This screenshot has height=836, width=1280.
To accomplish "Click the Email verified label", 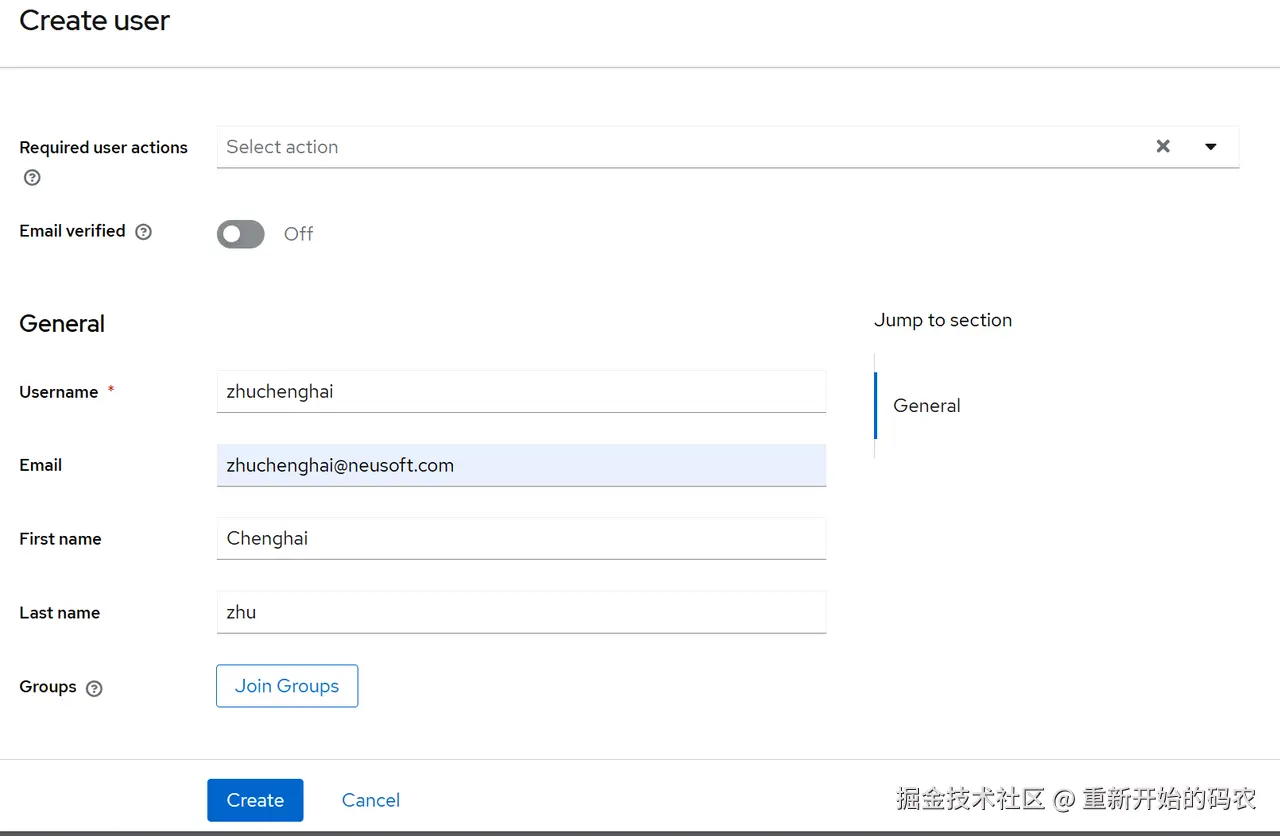I will click(72, 231).
